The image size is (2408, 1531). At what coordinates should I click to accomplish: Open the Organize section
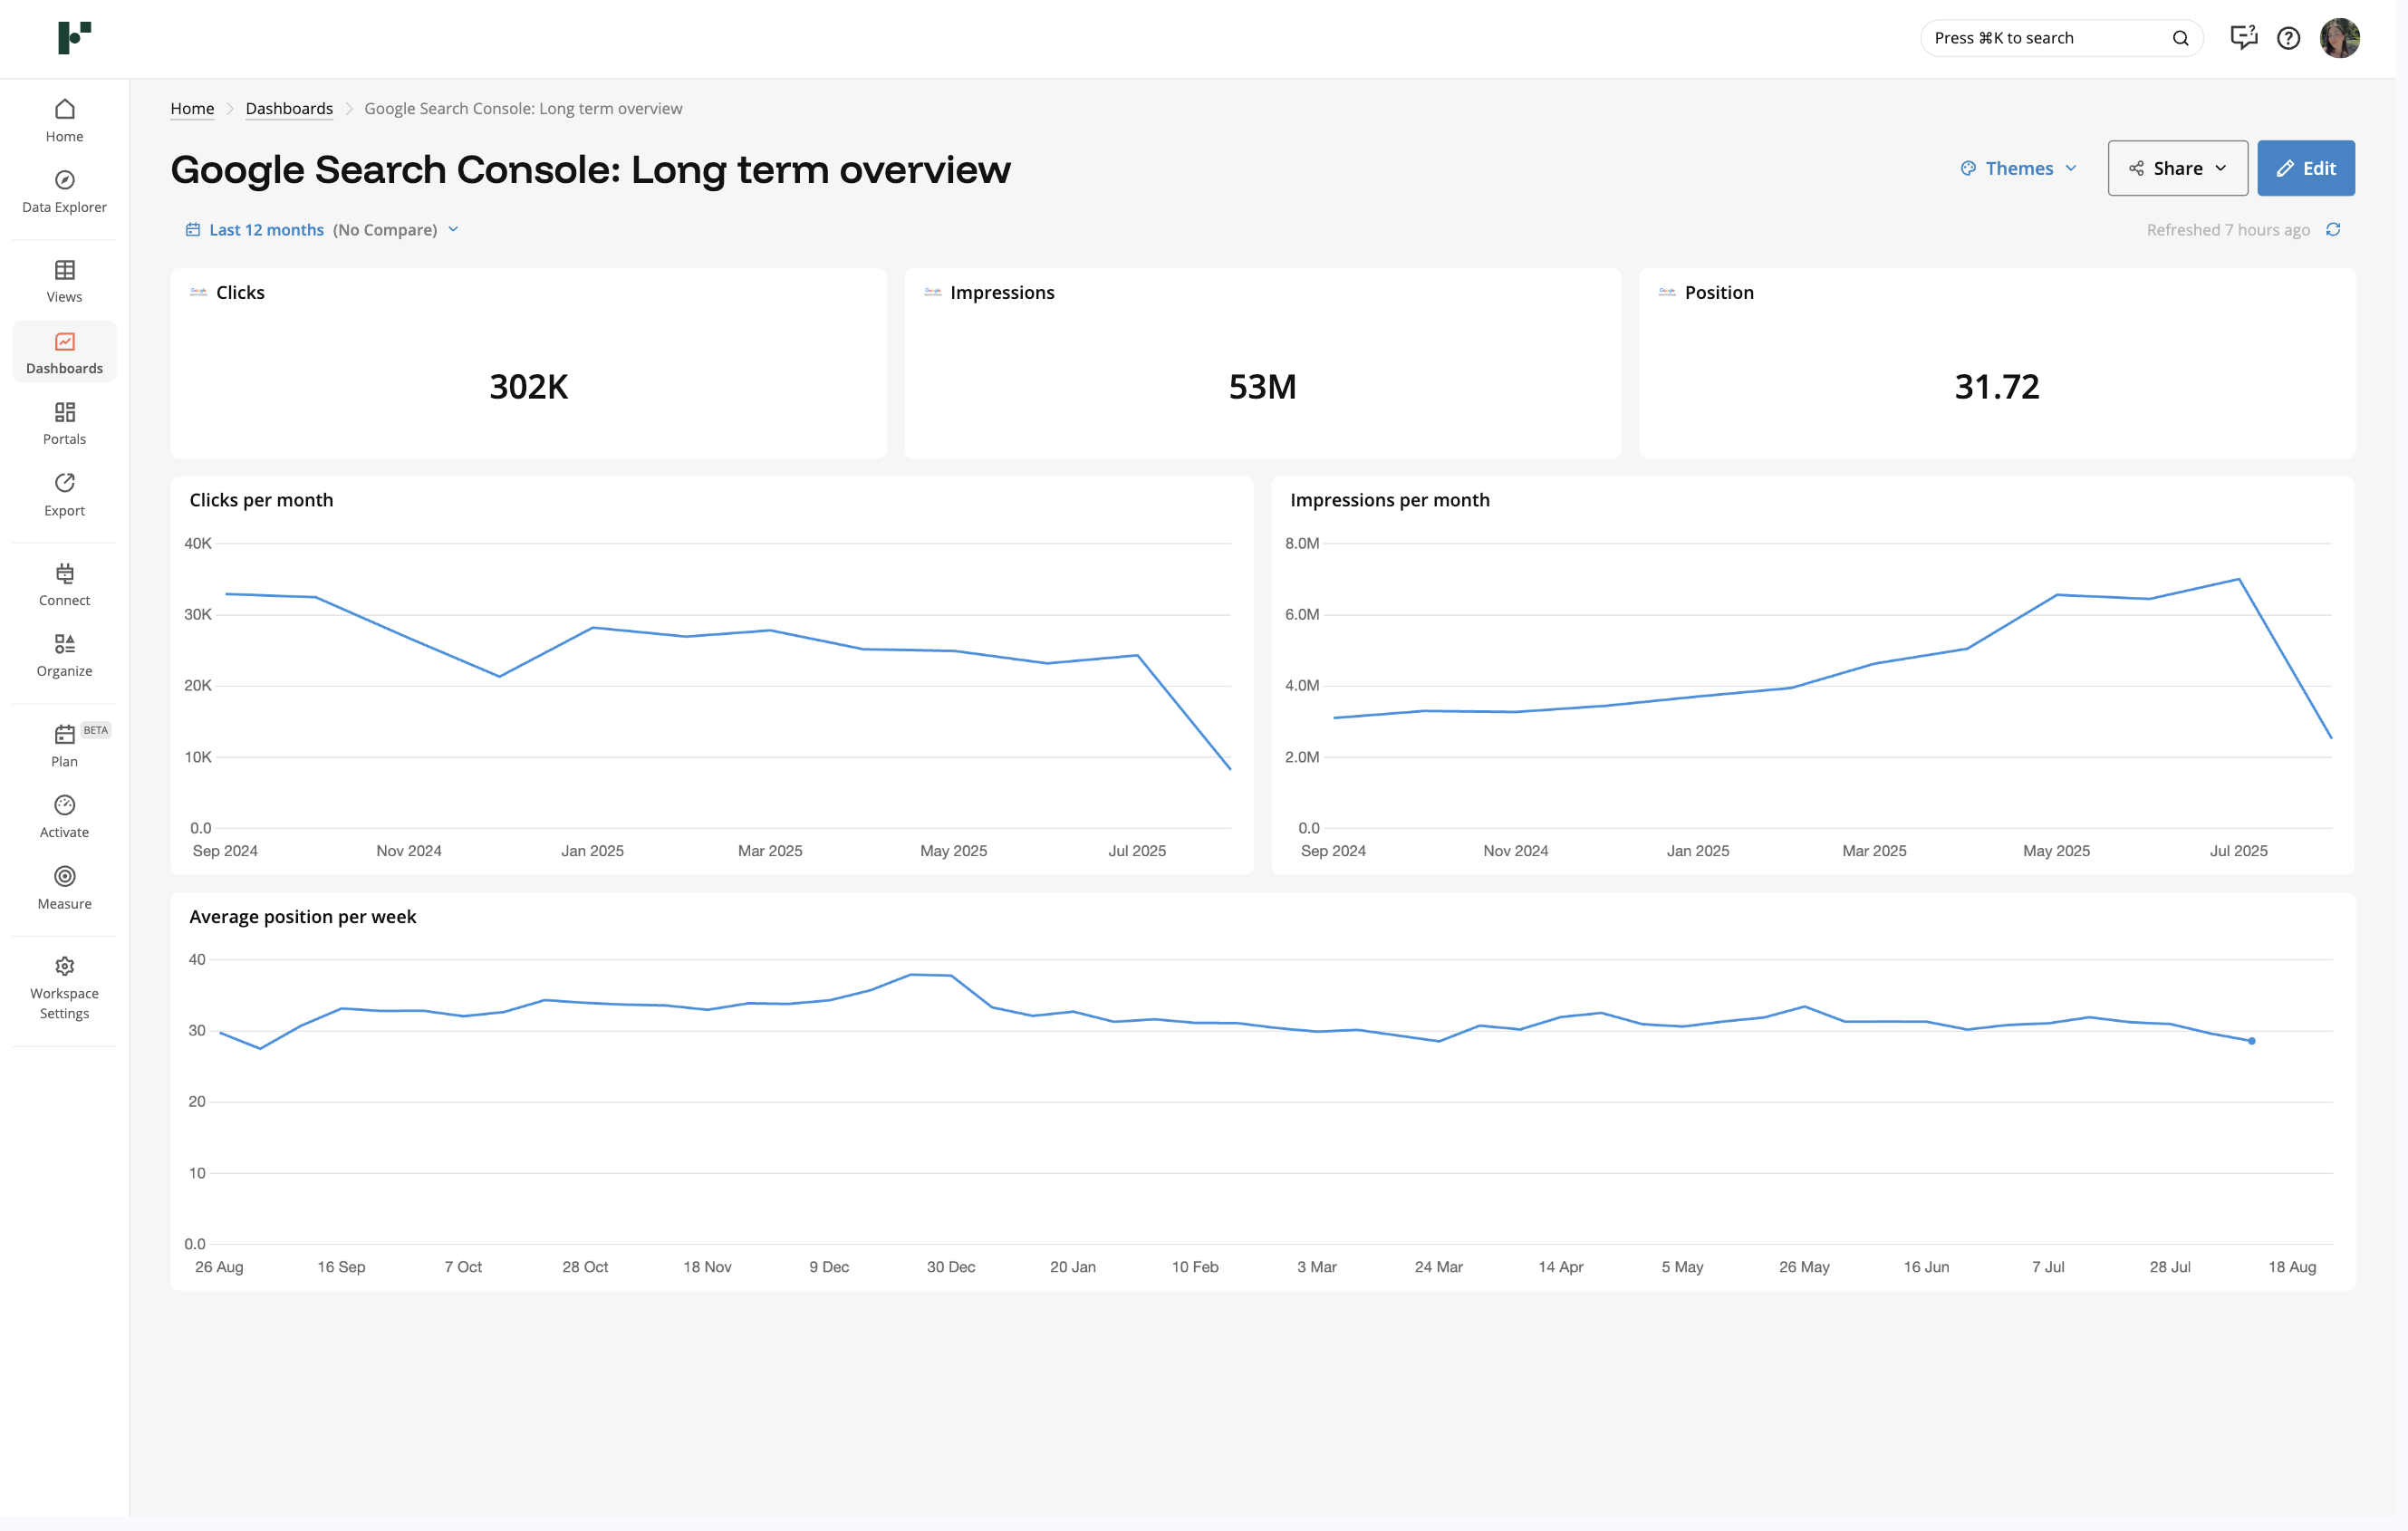(64, 655)
